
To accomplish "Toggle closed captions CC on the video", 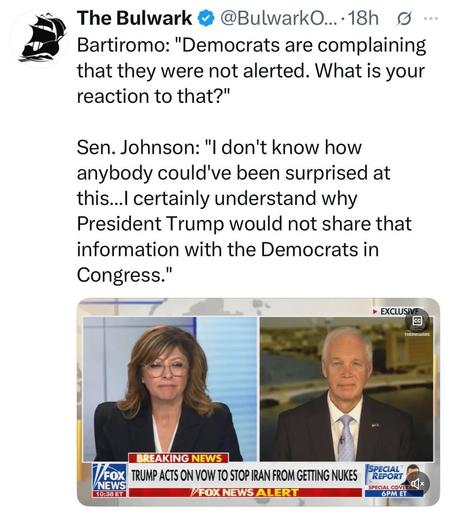I will point(417,321).
